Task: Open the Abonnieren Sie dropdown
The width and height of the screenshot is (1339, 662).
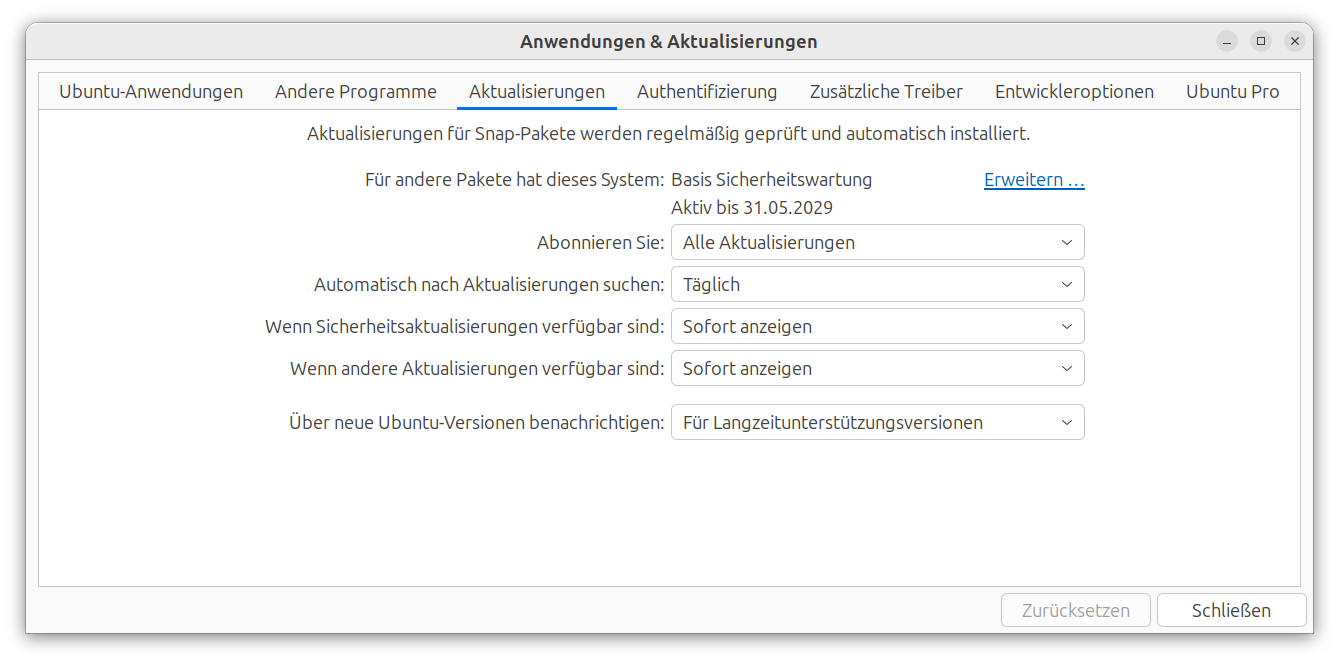Action: [x=877, y=242]
